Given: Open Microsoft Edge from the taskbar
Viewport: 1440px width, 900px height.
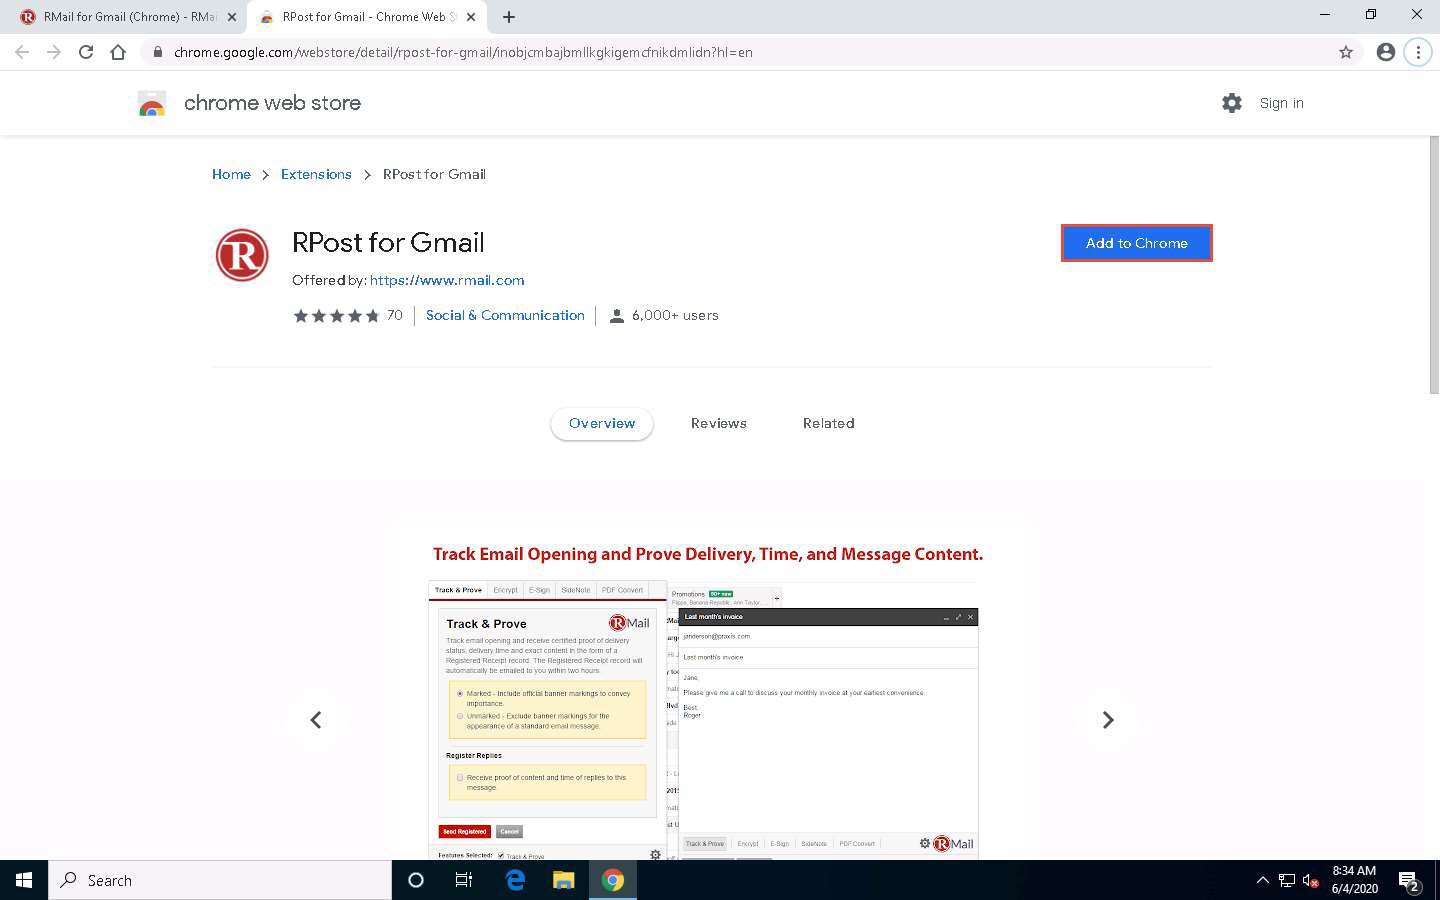Looking at the screenshot, I should tap(515, 880).
